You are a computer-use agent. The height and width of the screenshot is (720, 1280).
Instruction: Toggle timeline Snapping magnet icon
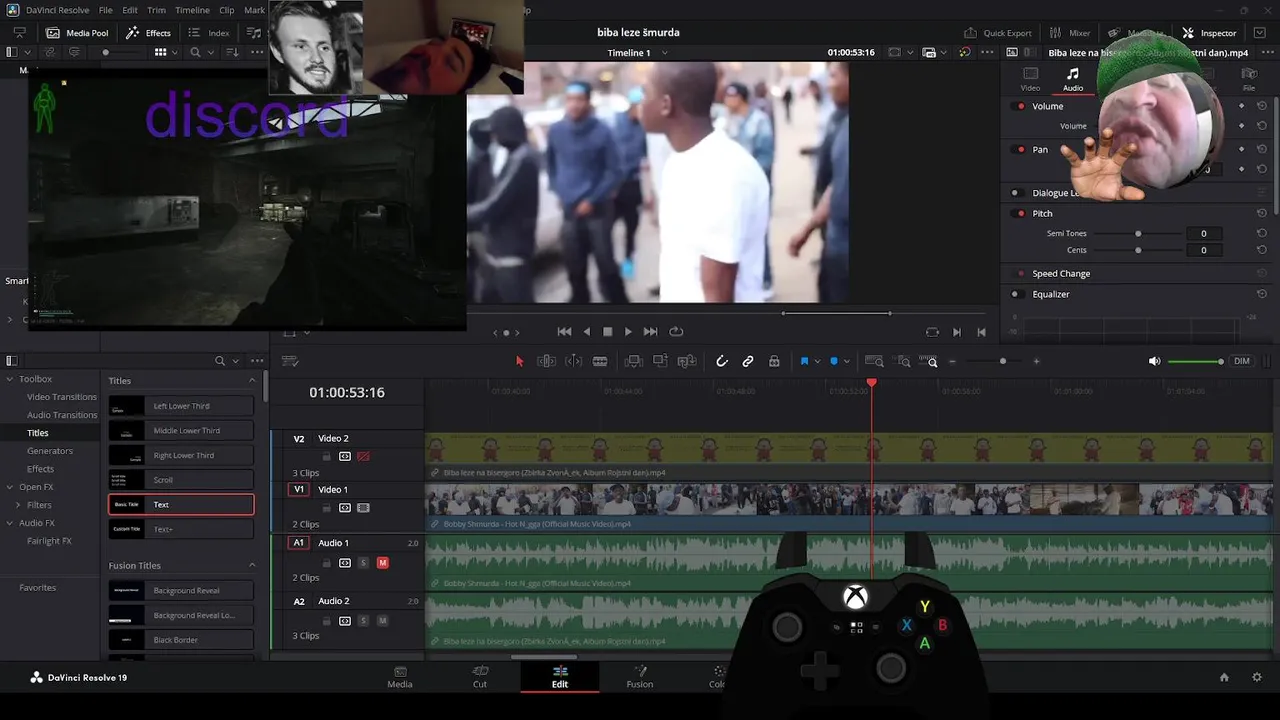722,361
